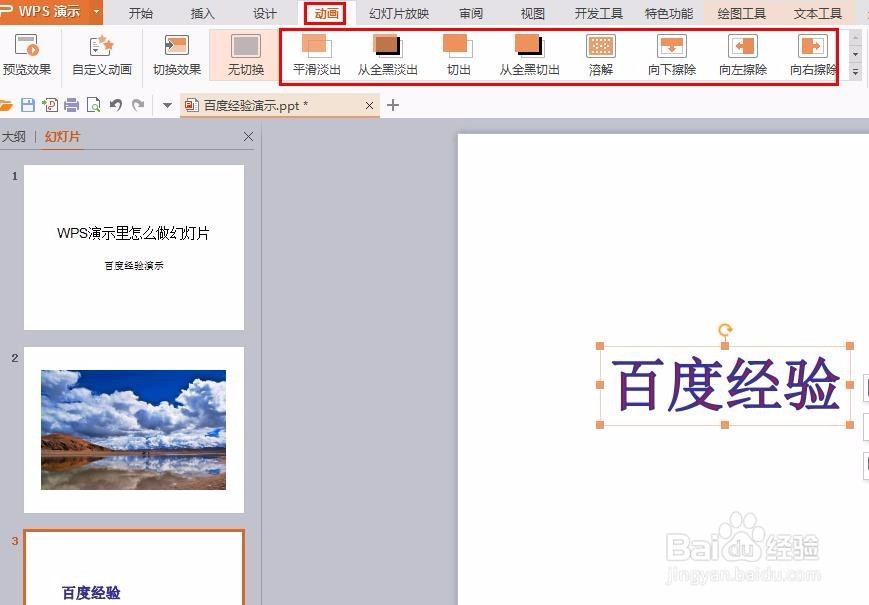Screen dimensions: 869x605
Task: Select slide 2 thumbnail with landscape photo
Action: (134, 430)
